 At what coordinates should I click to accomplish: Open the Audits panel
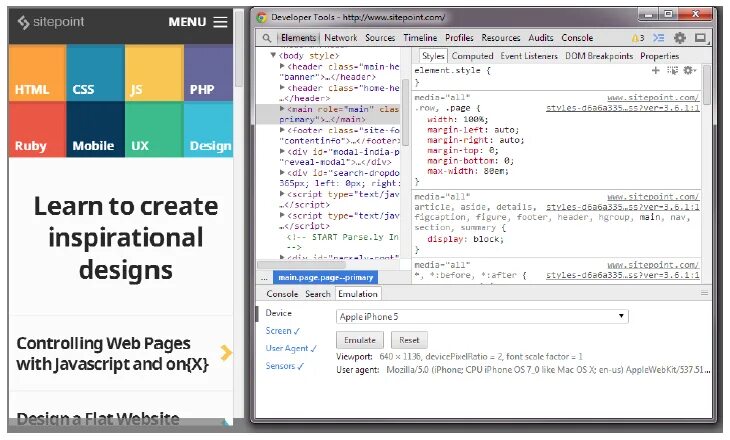point(541,38)
